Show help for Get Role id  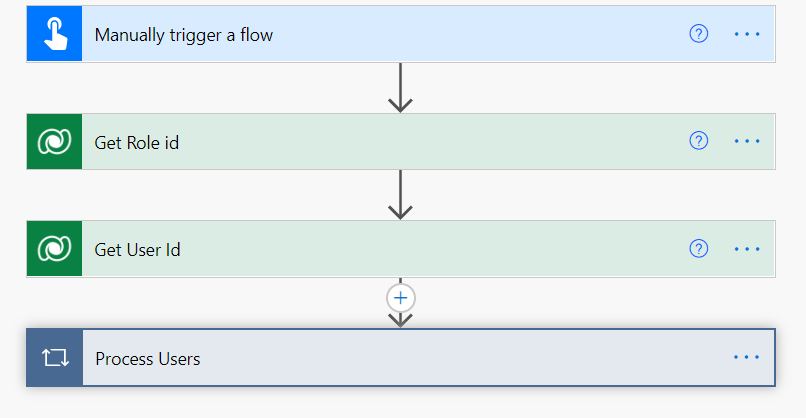coord(699,141)
